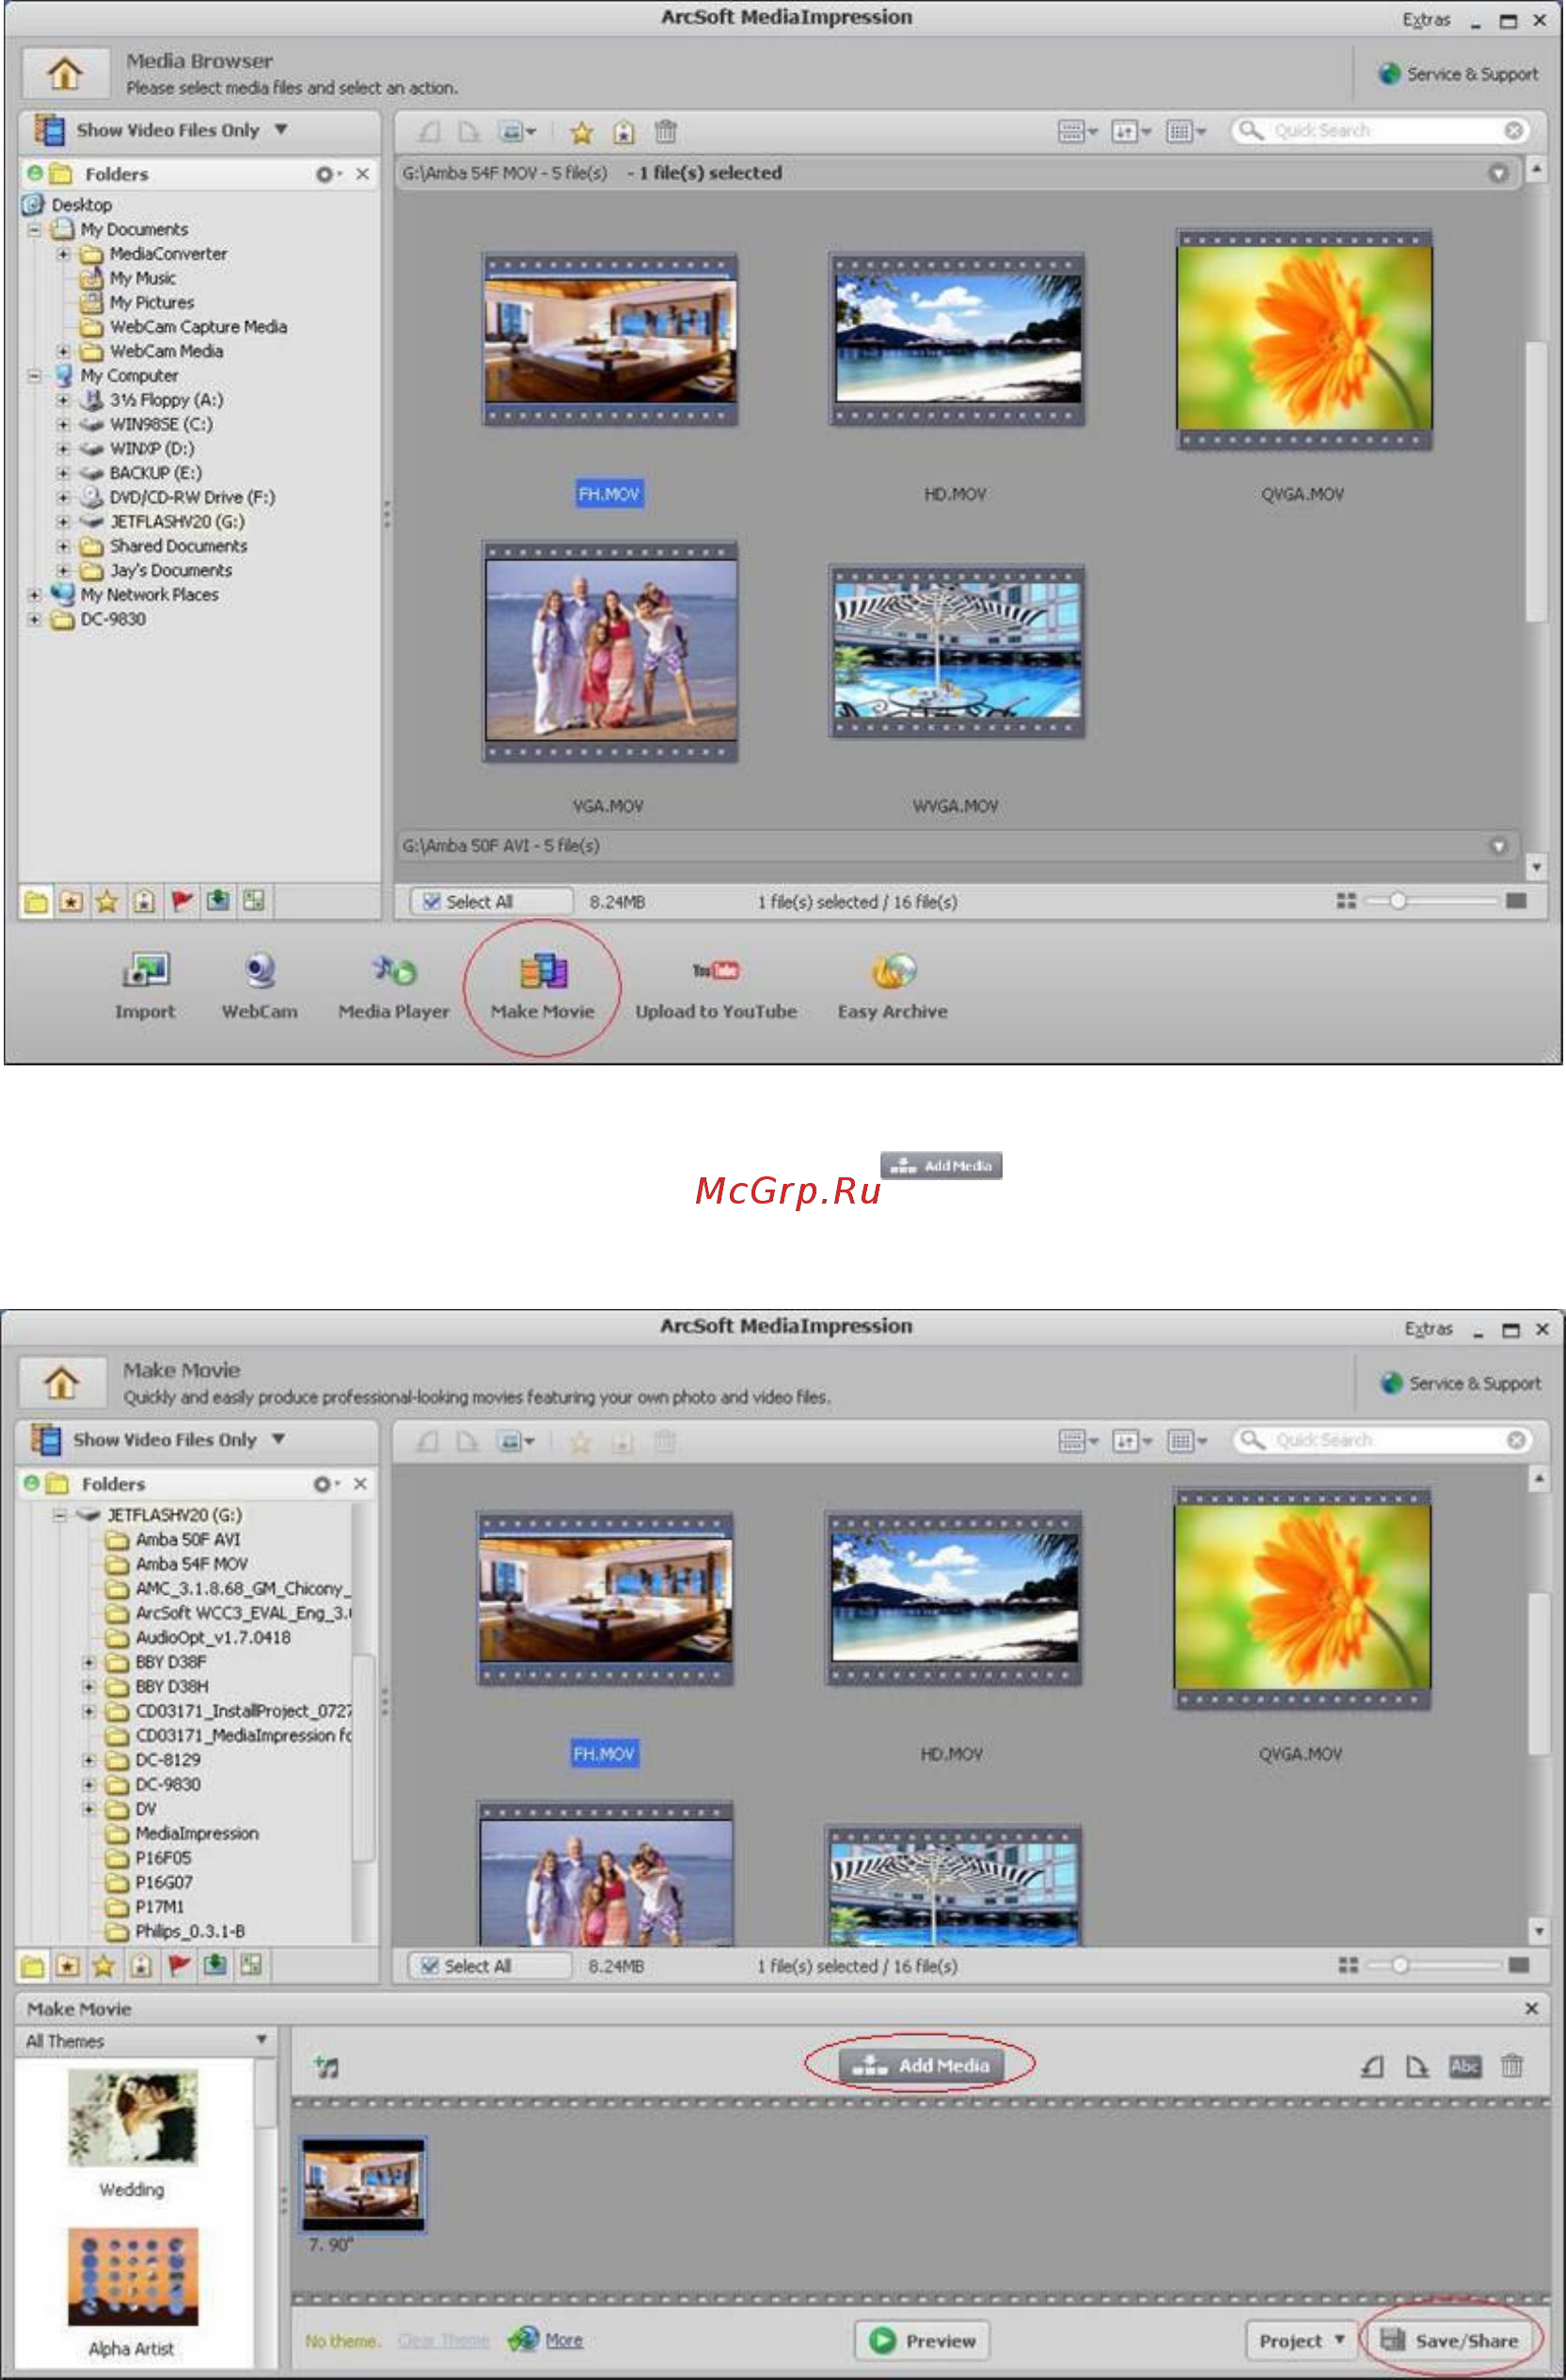The image size is (1566, 2380).
Task: Click the storyboard trash icon in Make Movie panel
Action: [x=1512, y=2065]
